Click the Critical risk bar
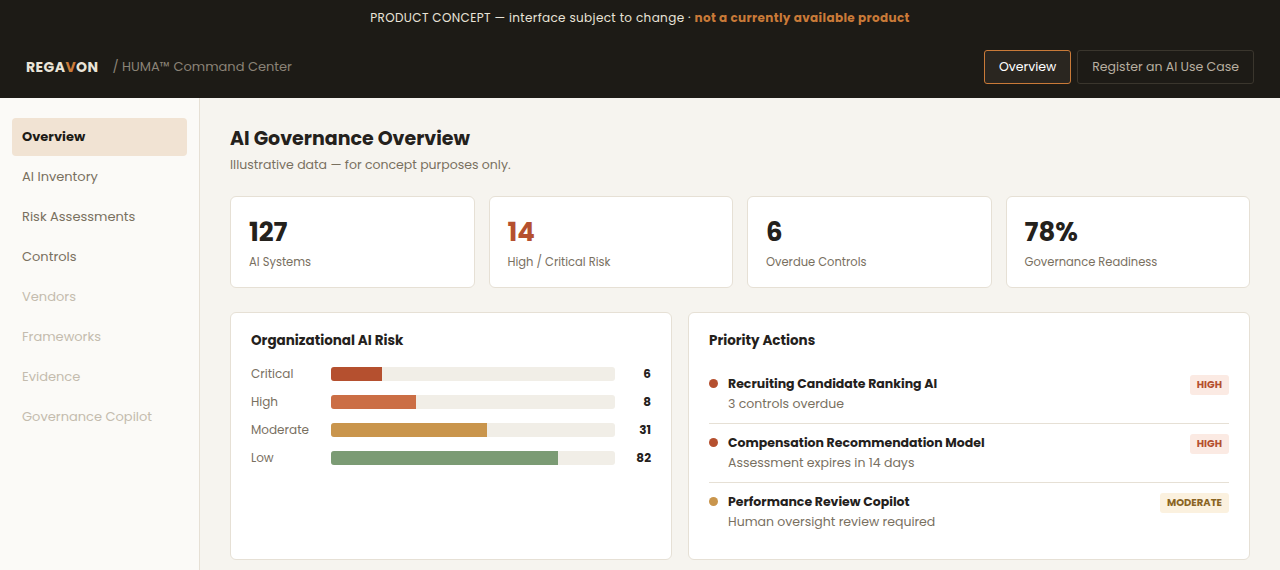This screenshot has height=570, width=1280. (473, 374)
